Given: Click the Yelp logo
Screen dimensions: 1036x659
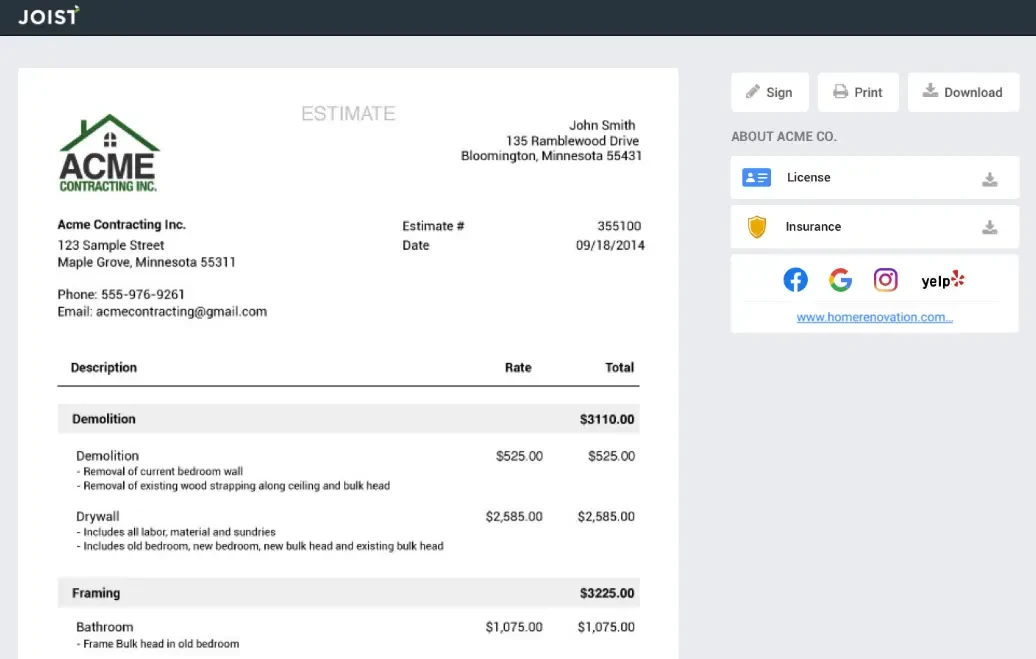Looking at the screenshot, I should coord(941,280).
